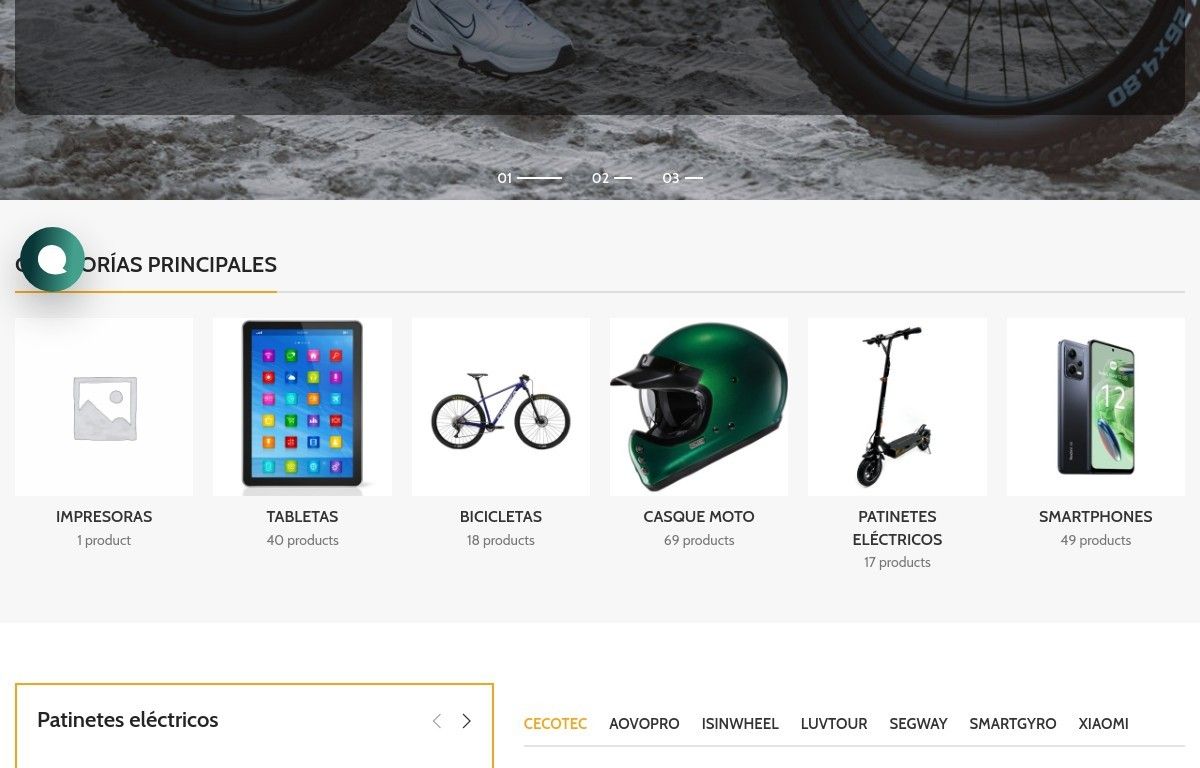Screen dimensions: 1200x768
Task: Jump to slide 03 of the banner
Action: pos(683,178)
